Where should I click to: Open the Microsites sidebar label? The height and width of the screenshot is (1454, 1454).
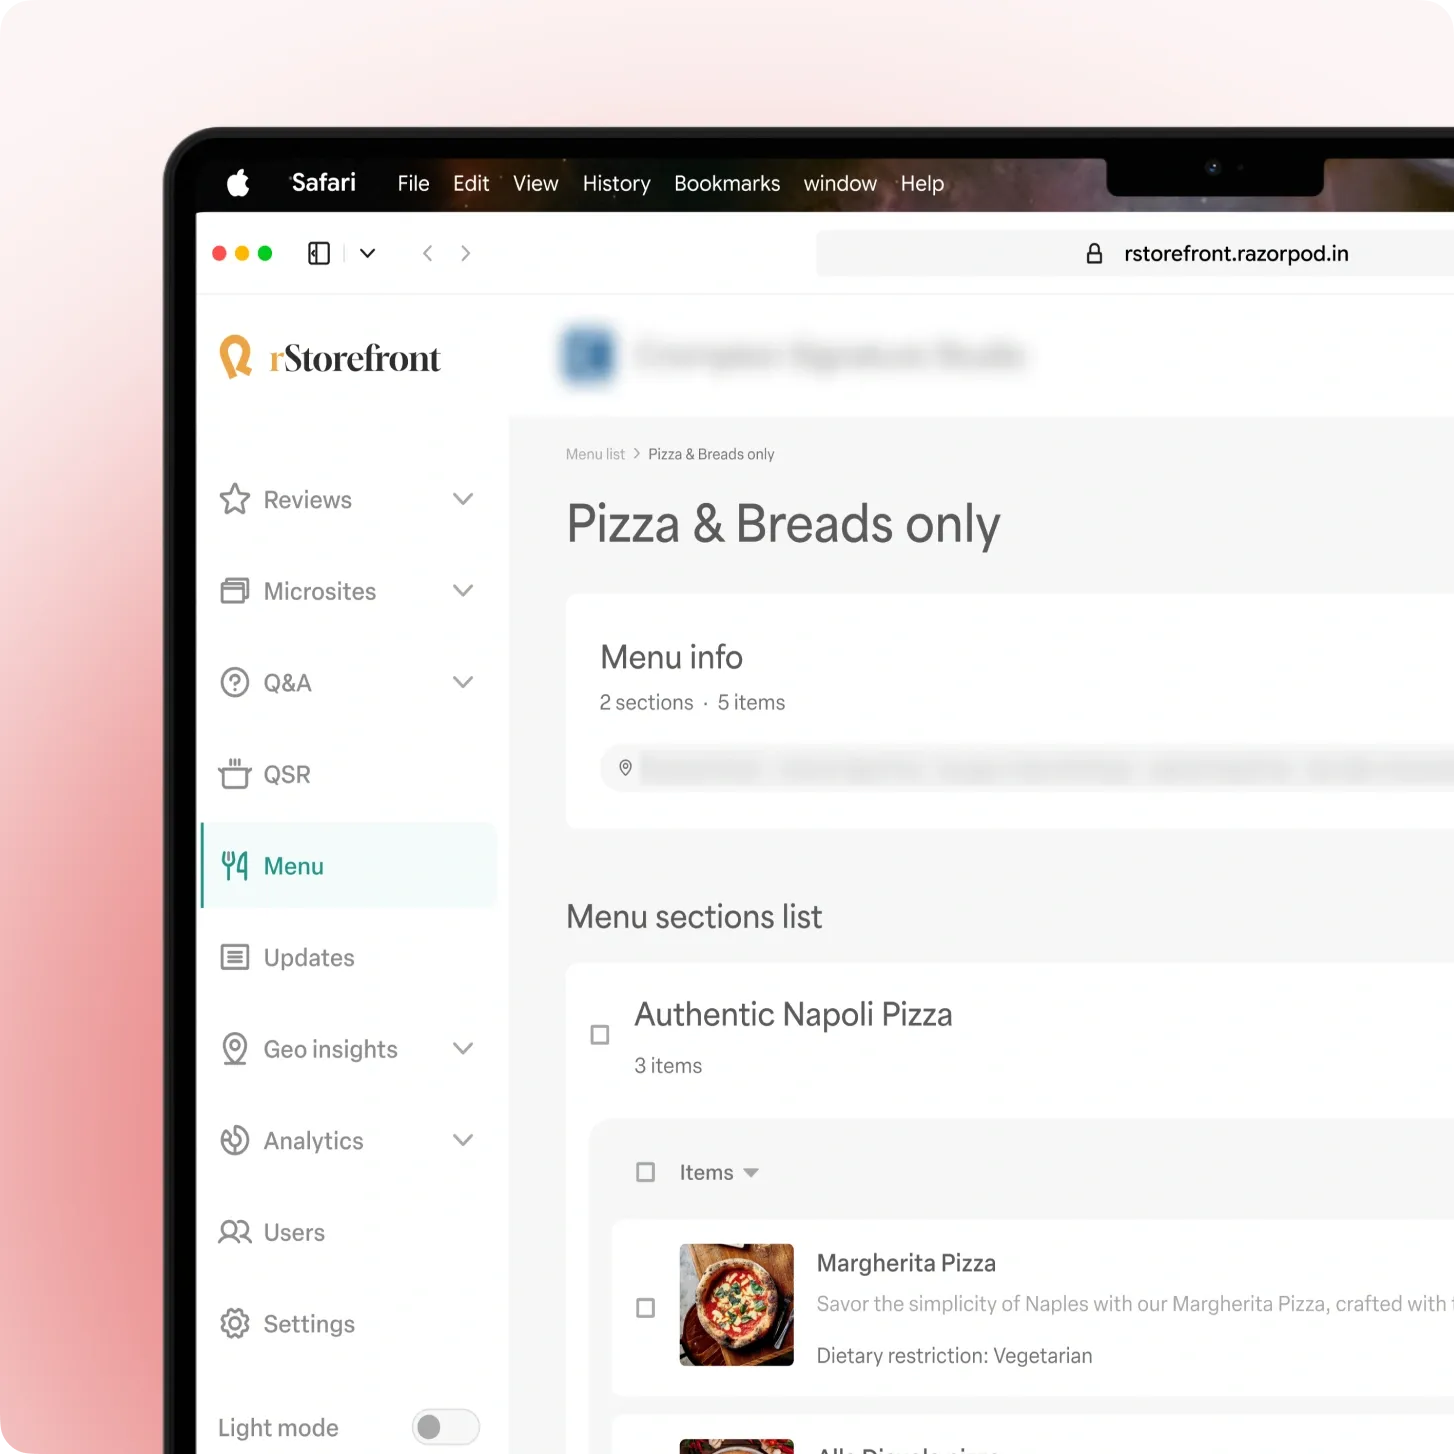coord(320,591)
